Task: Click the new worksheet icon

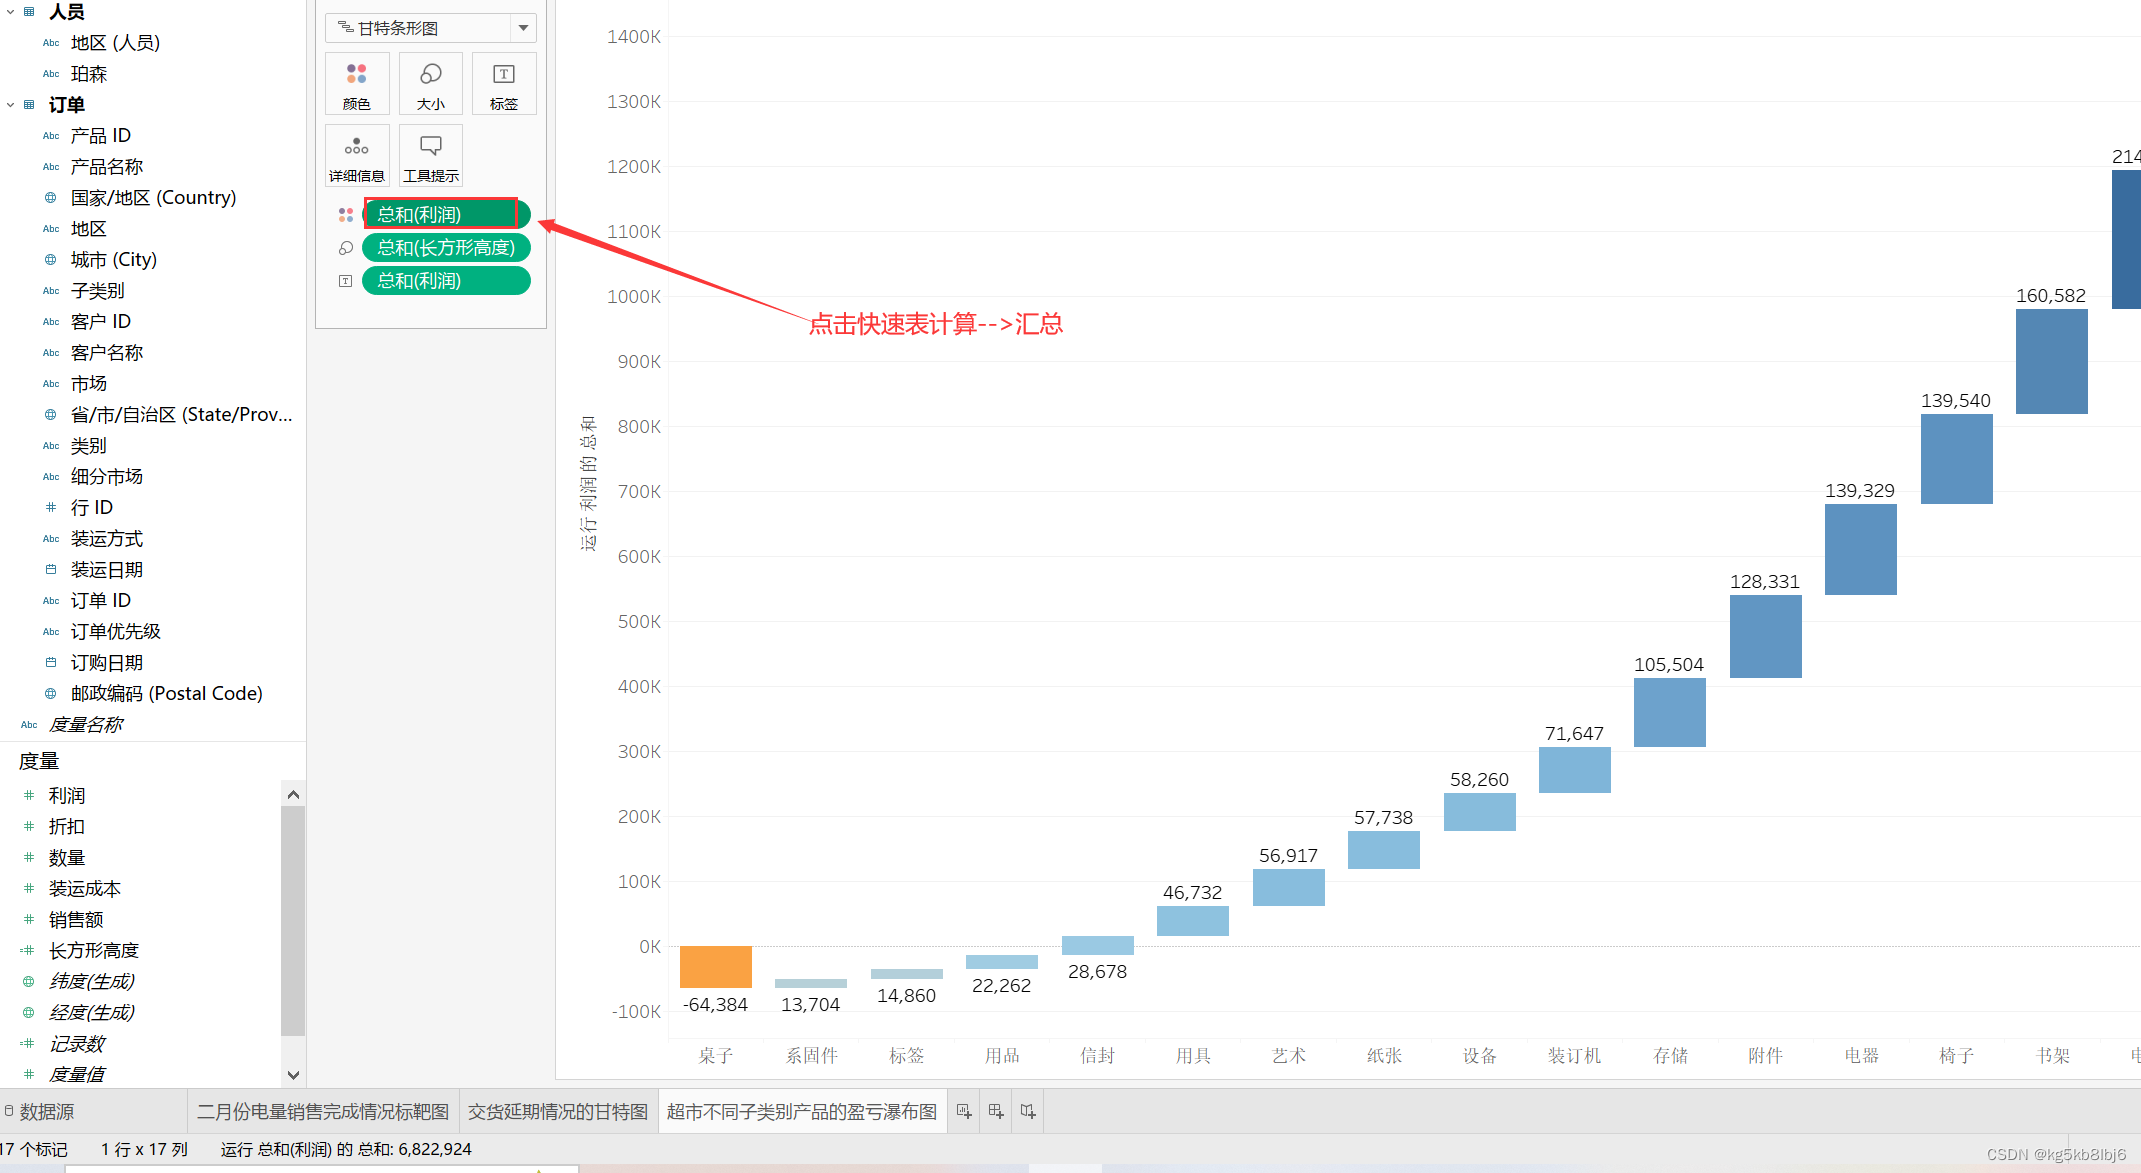Action: tap(964, 1111)
